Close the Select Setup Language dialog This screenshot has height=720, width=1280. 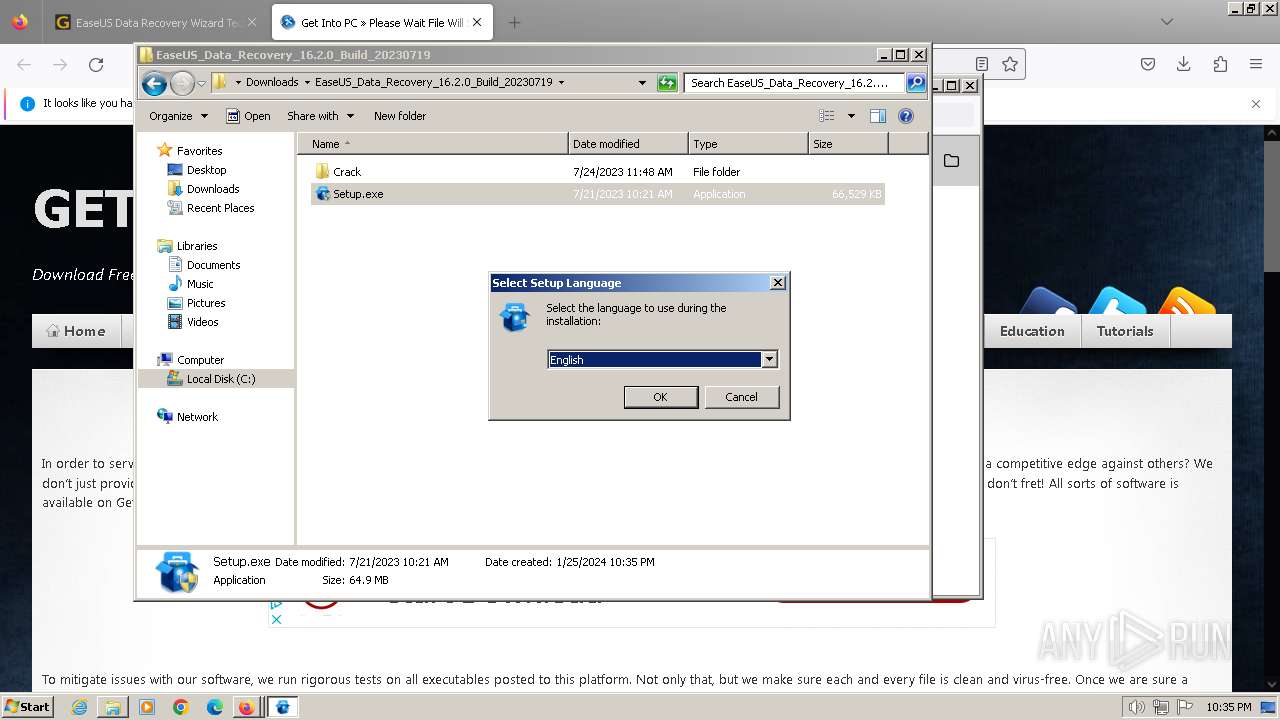point(777,283)
